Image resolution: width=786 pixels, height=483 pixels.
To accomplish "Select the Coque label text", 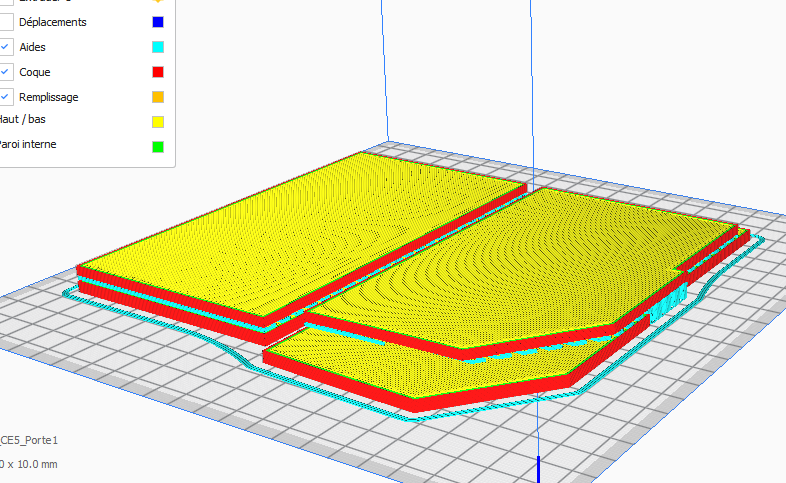I will [x=35, y=73].
